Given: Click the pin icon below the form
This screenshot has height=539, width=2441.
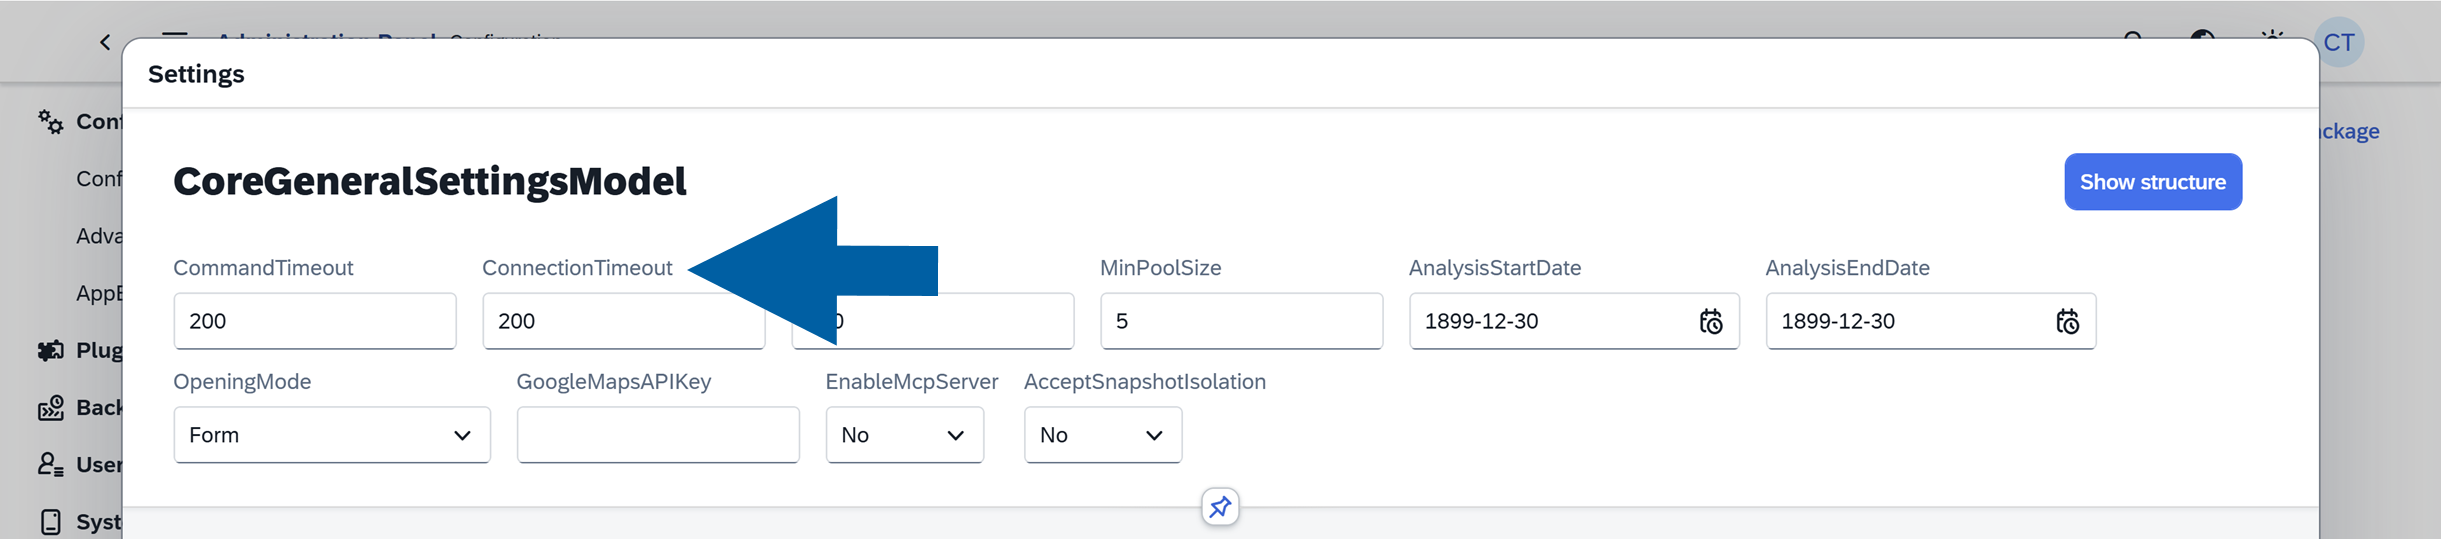Looking at the screenshot, I should [1220, 507].
